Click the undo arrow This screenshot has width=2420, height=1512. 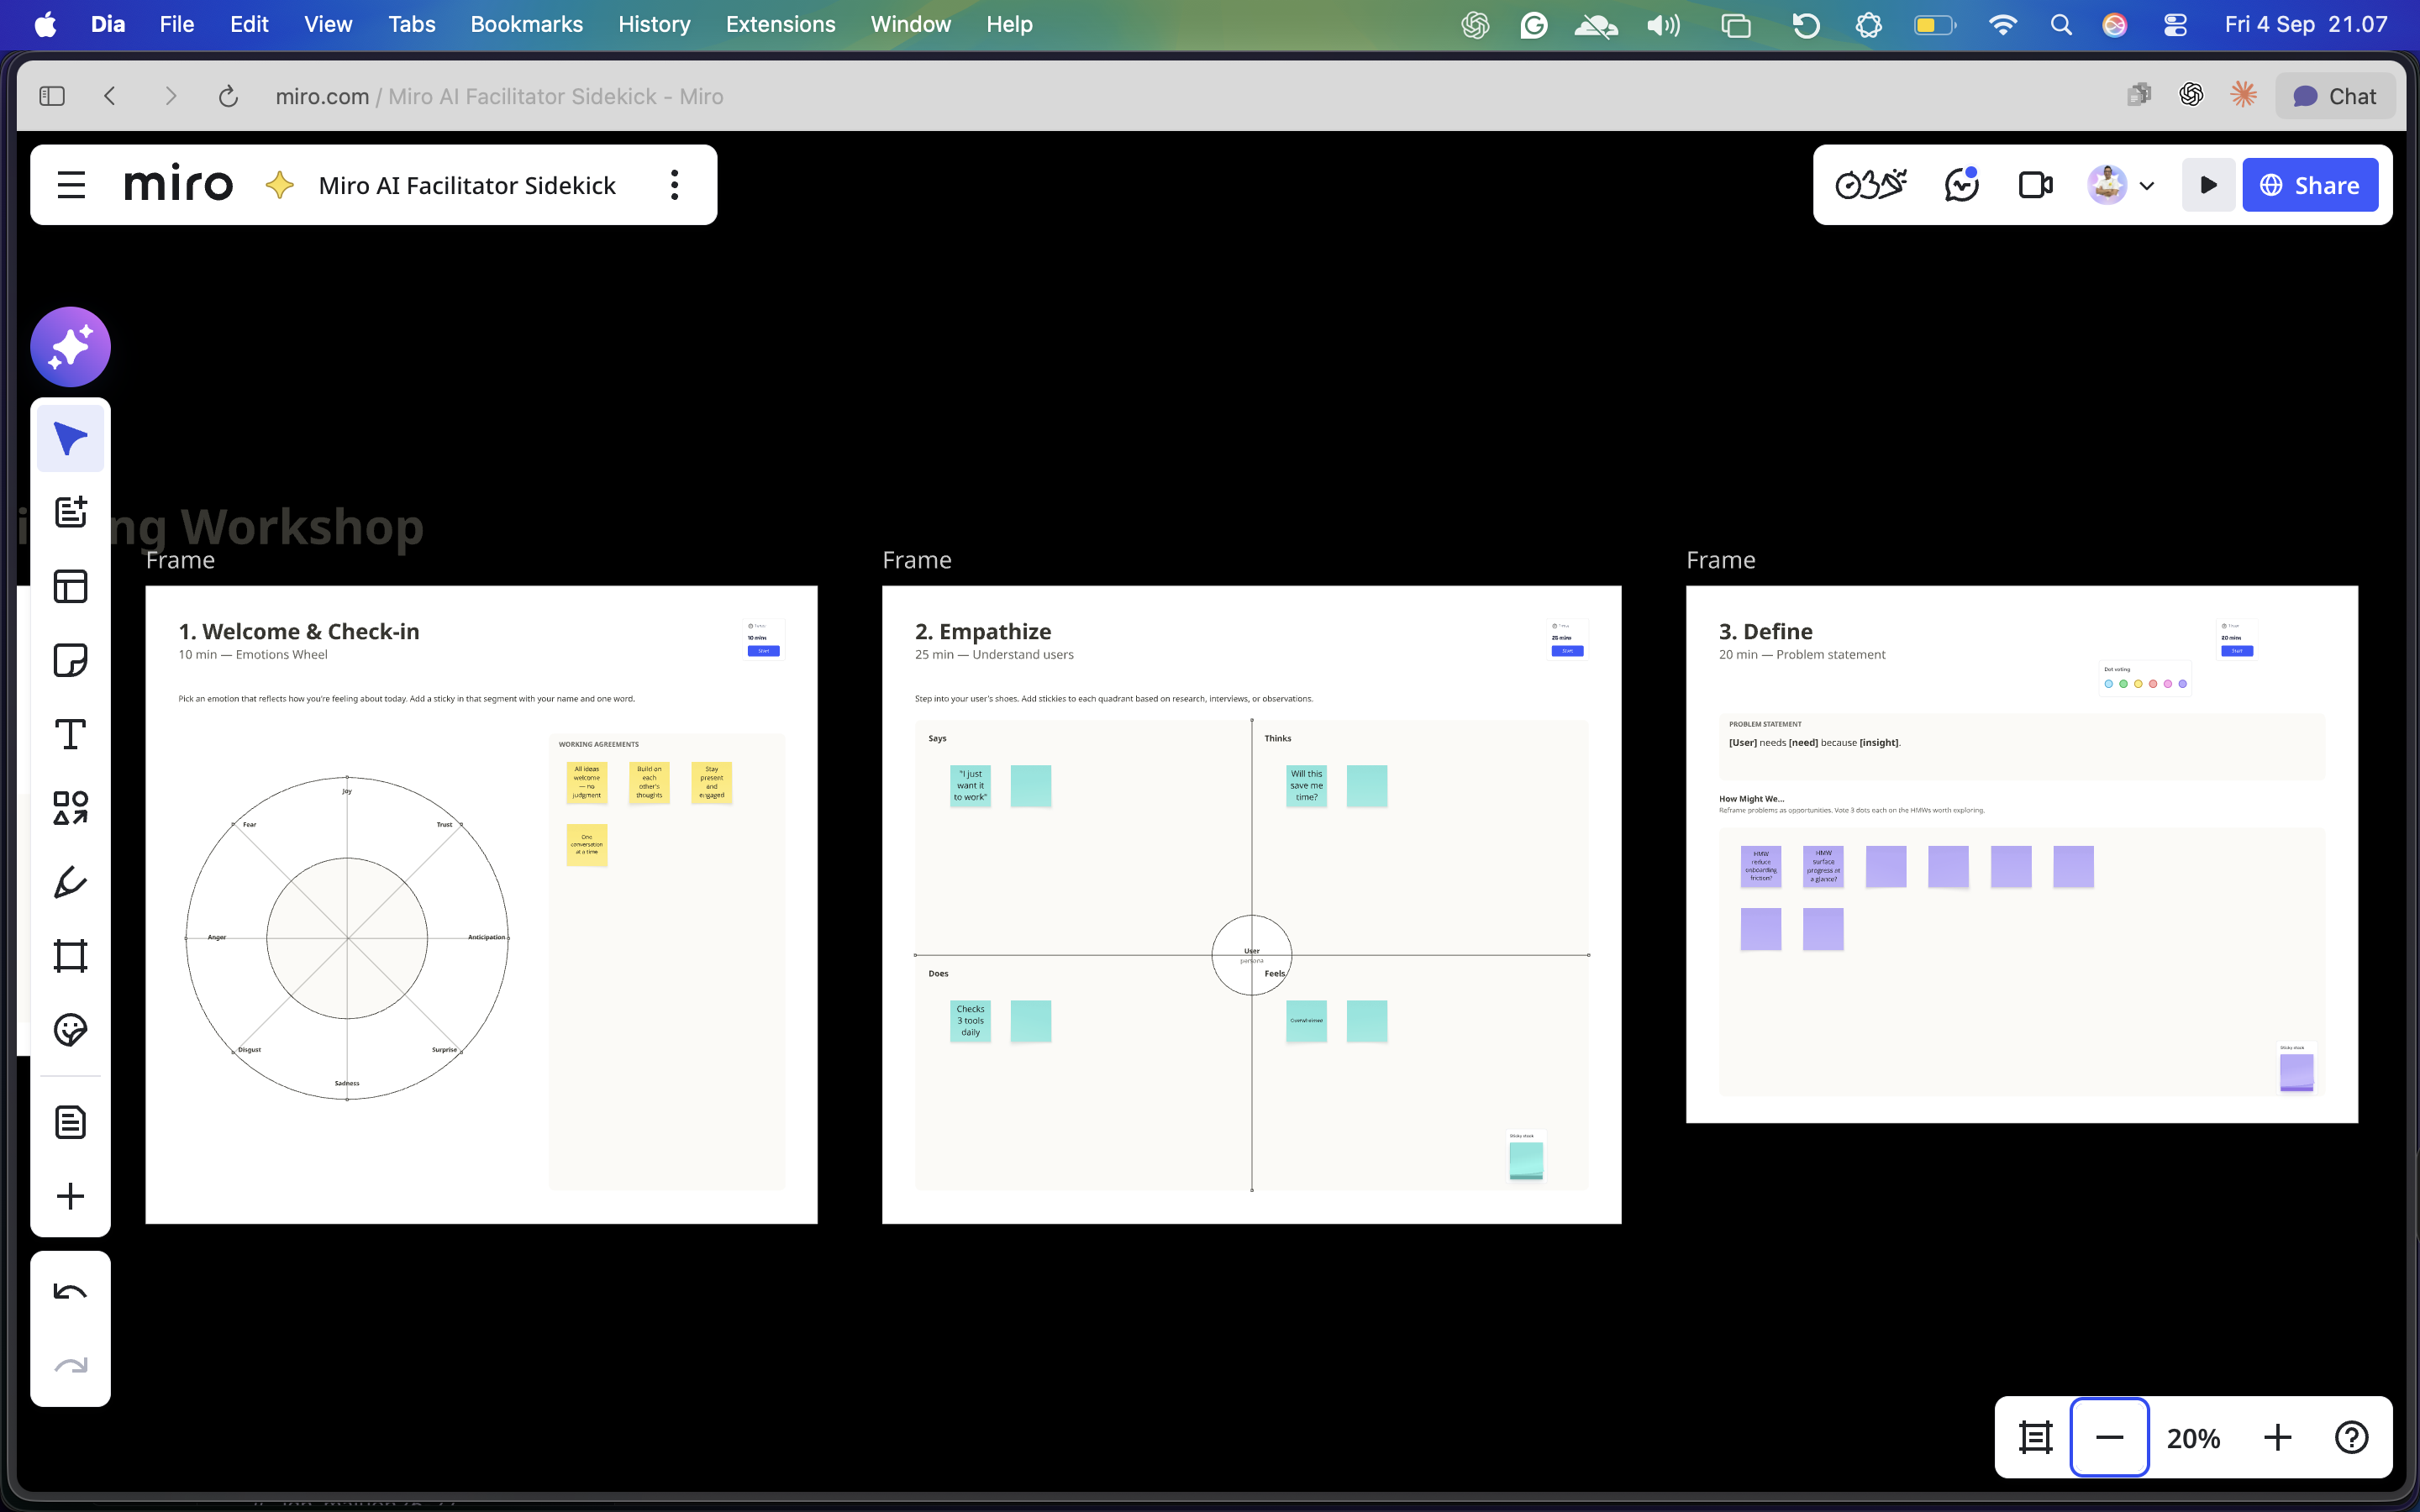[70, 1292]
